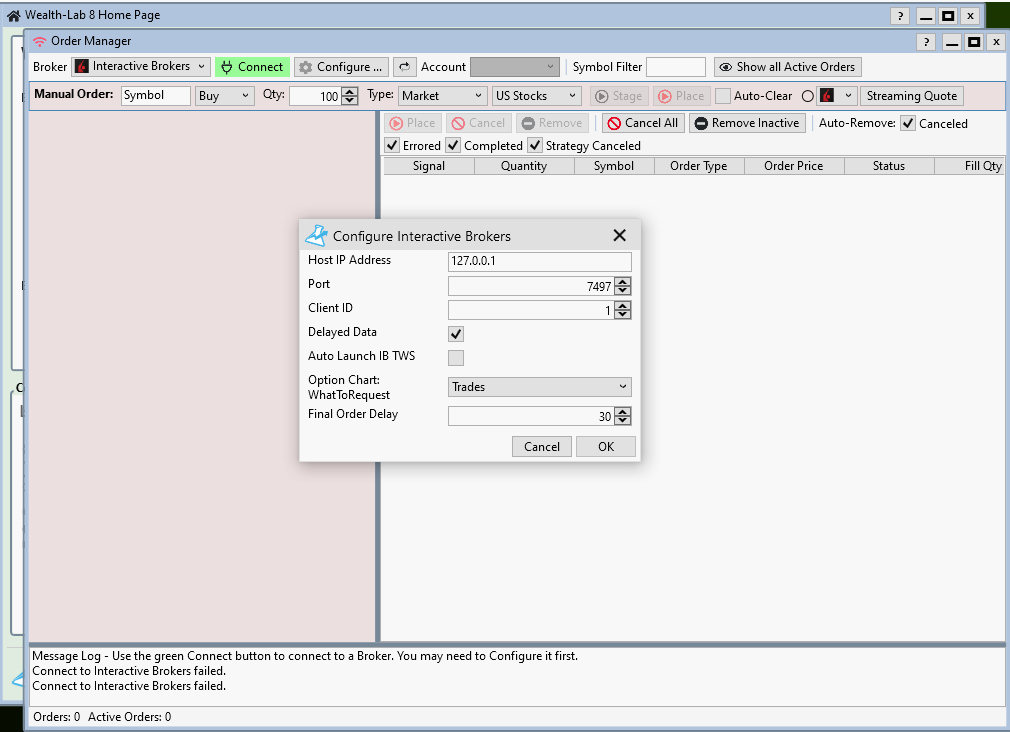The image size is (1010, 732).
Task: Open the Option Chart Trades dropdown
Action: pos(539,387)
